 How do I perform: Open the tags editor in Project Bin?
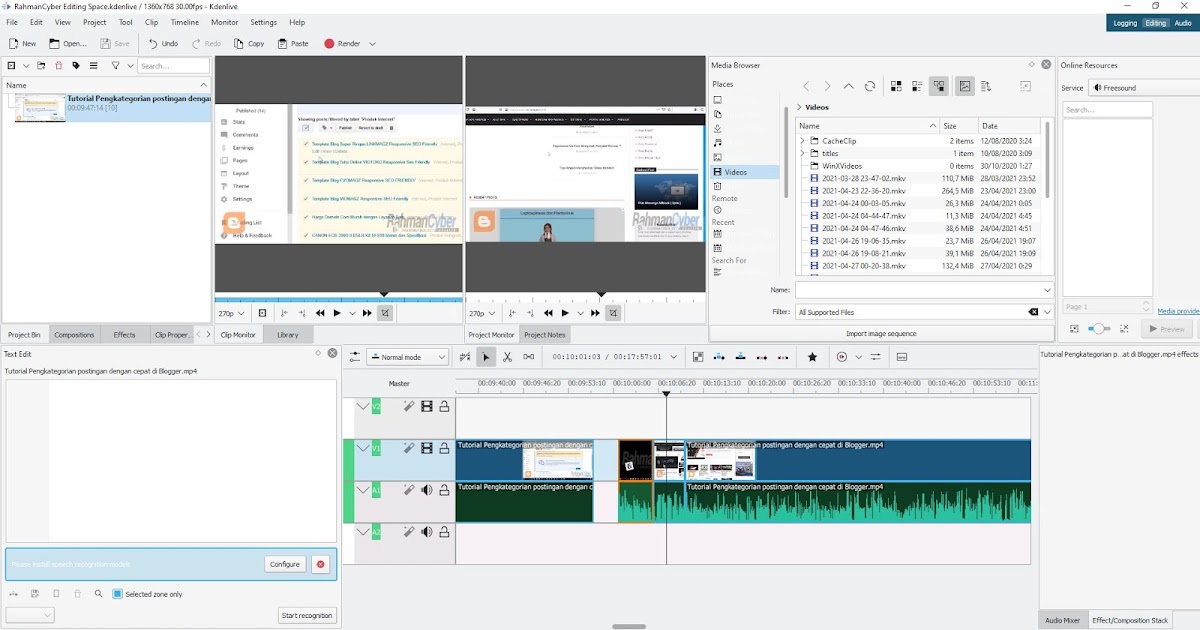coord(76,65)
